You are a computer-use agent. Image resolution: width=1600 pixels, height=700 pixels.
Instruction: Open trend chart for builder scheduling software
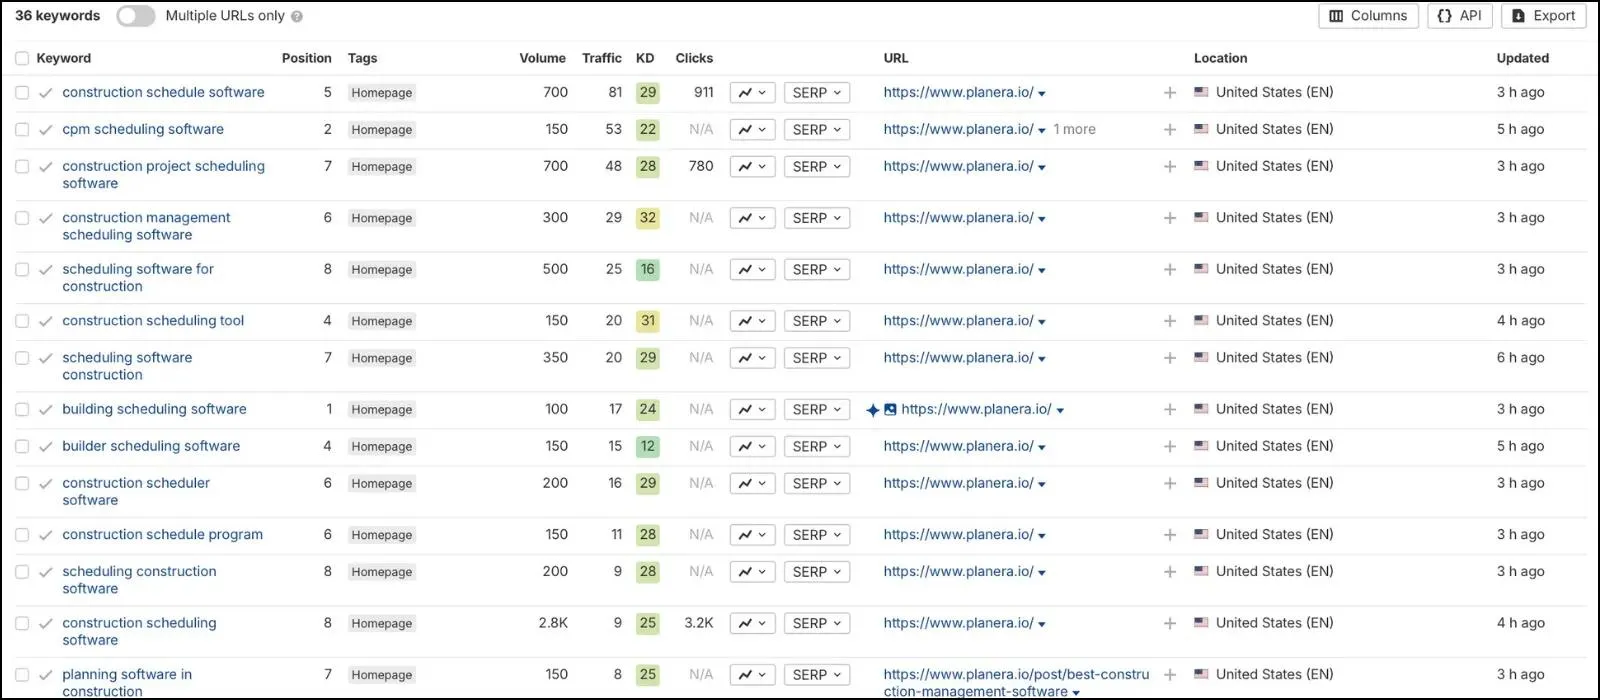coord(752,447)
